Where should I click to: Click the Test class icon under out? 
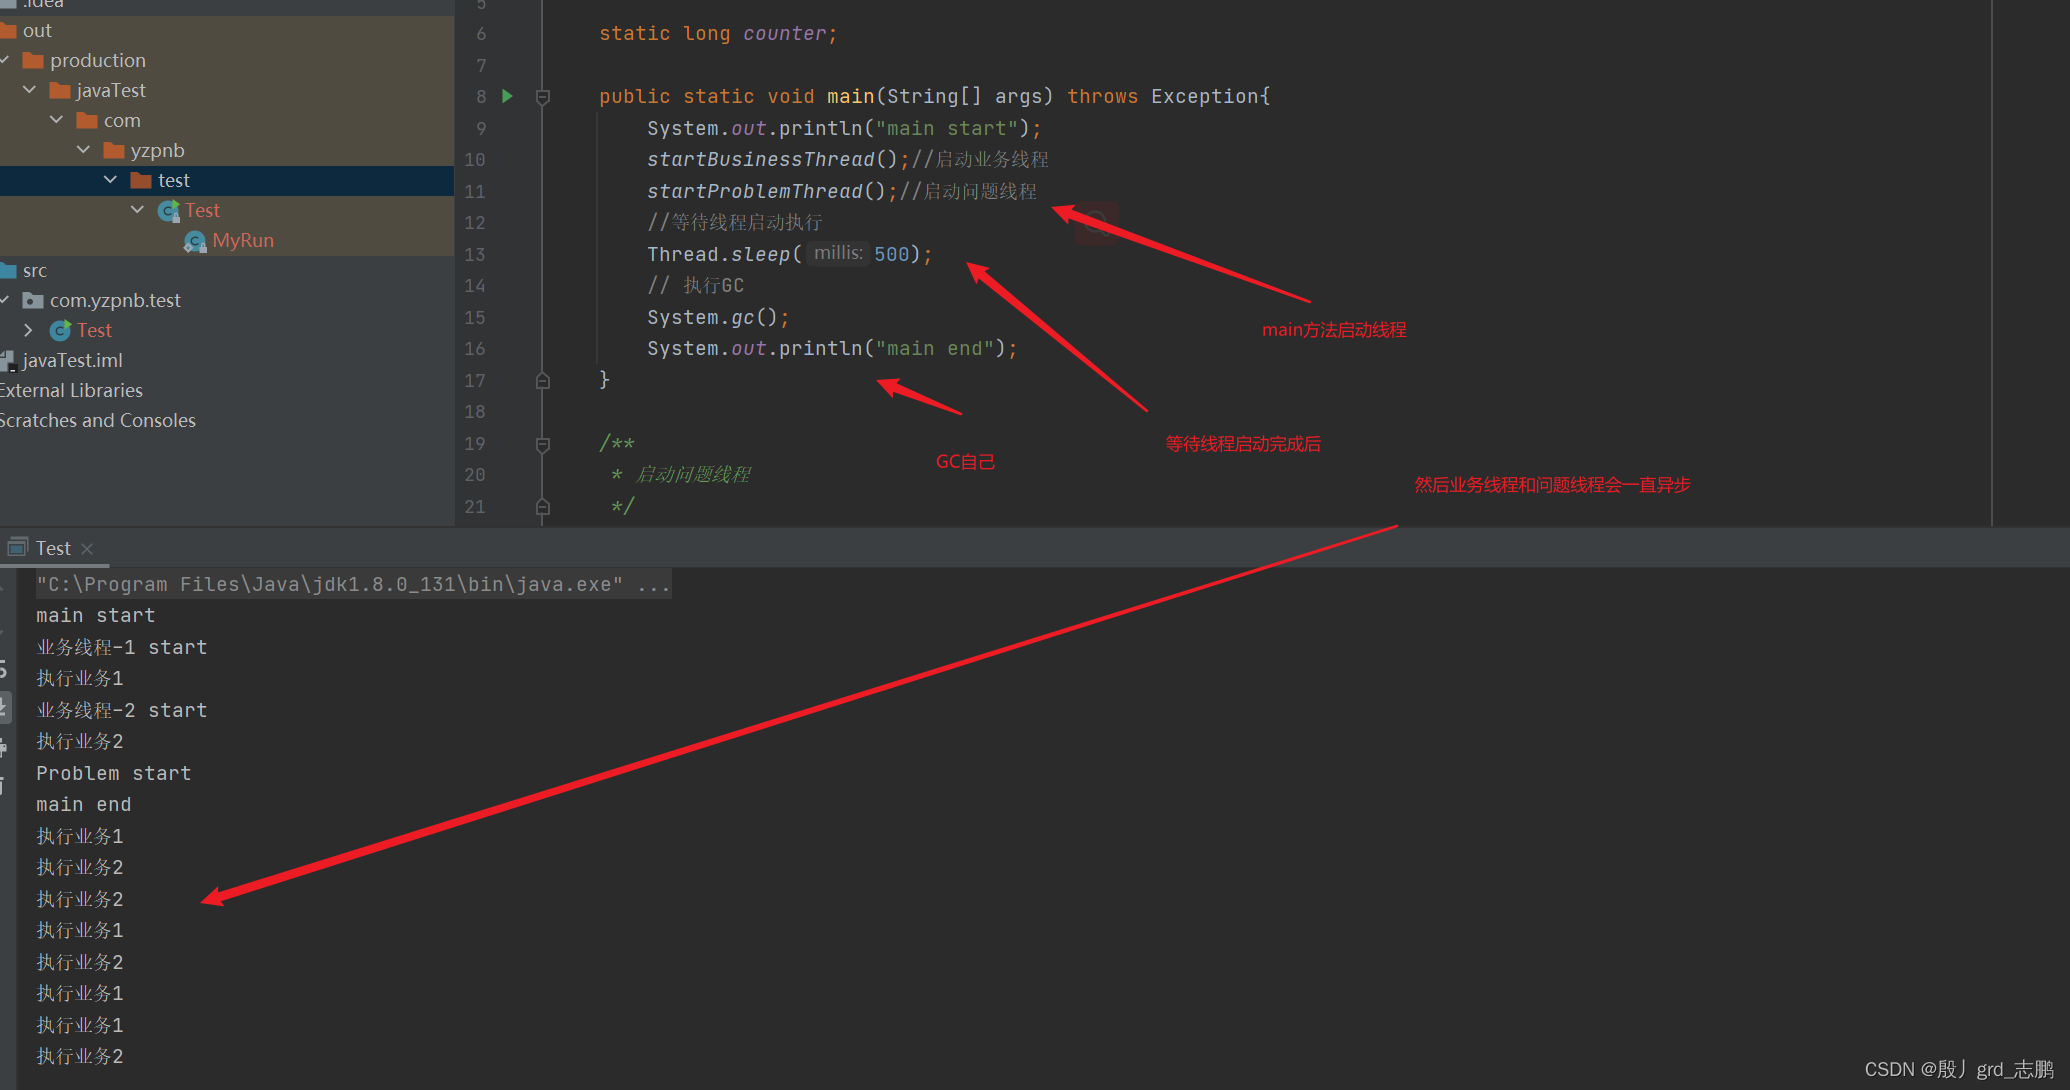click(168, 210)
